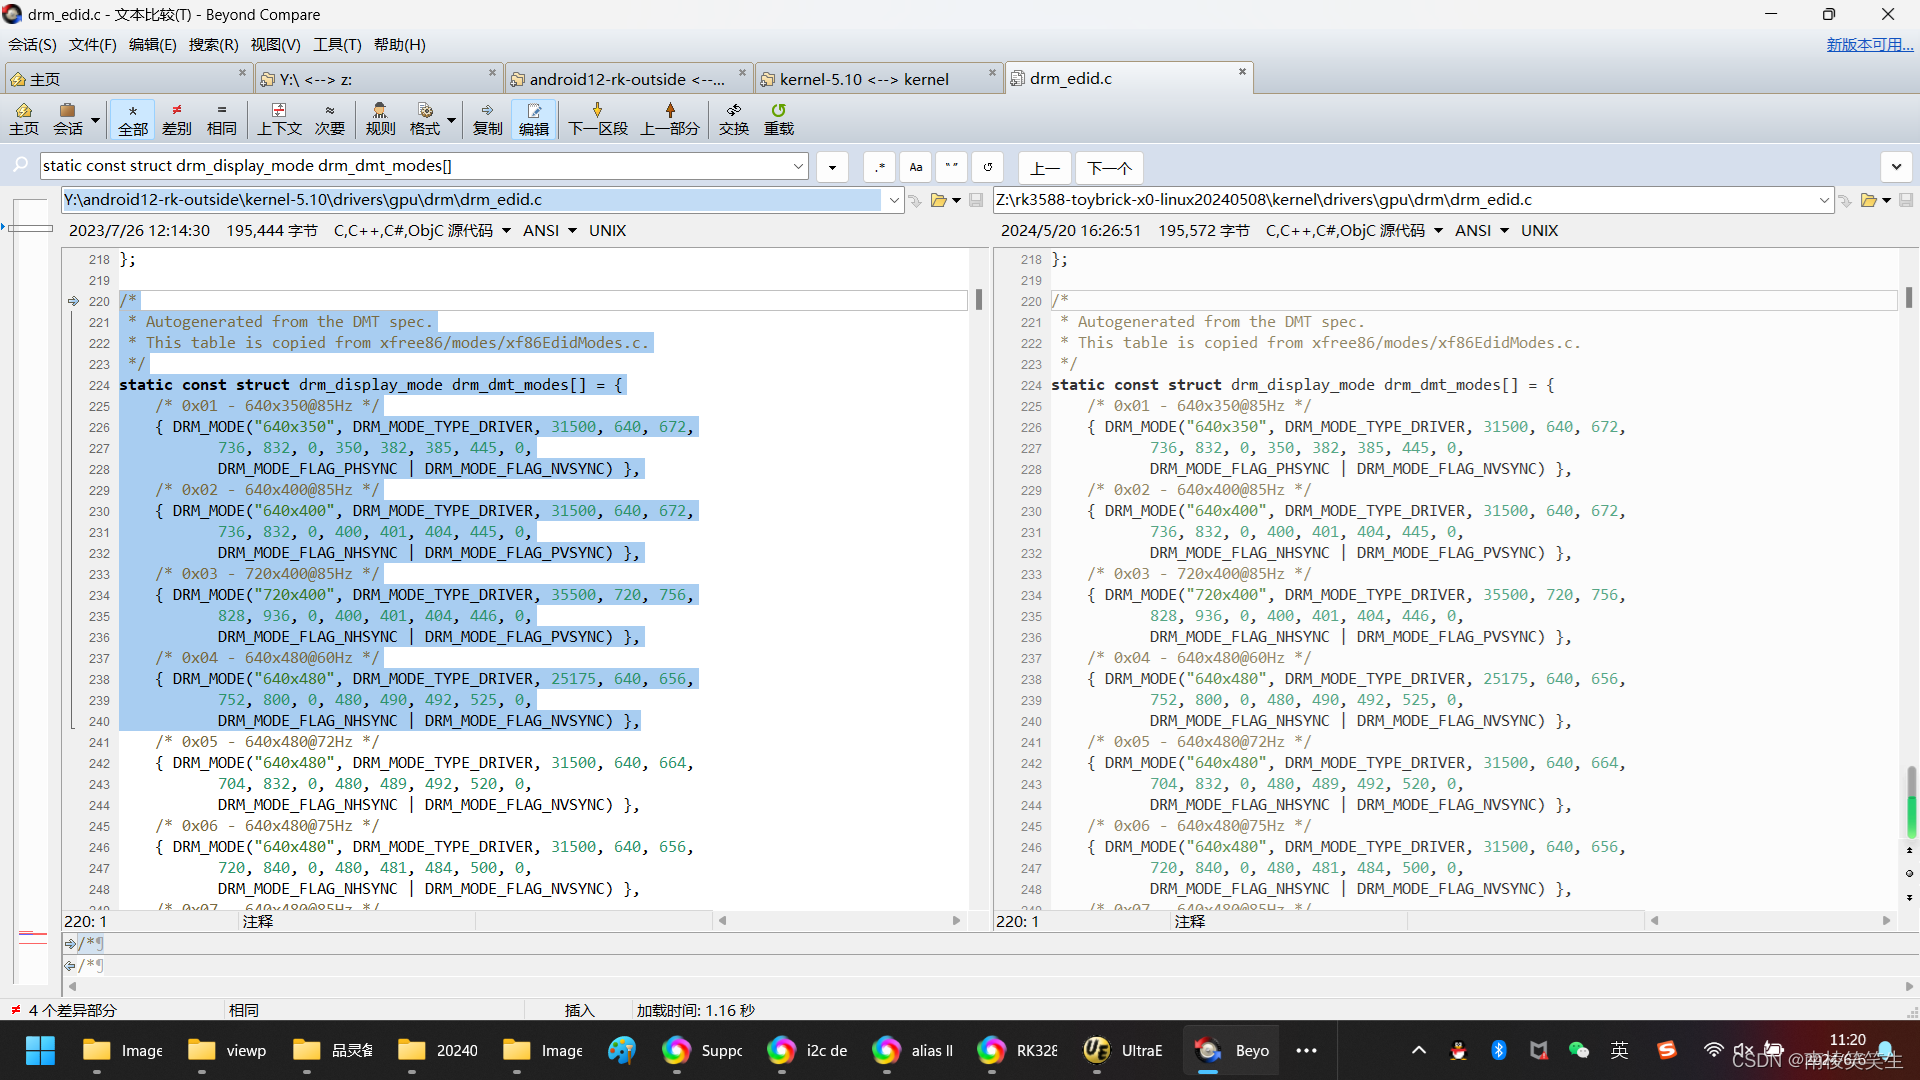
Task: Open left pane file type dropdown
Action: [x=422, y=230]
